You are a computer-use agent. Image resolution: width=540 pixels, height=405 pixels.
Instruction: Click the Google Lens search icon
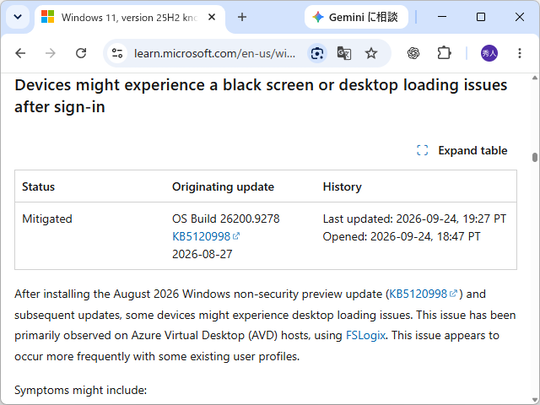click(x=317, y=53)
